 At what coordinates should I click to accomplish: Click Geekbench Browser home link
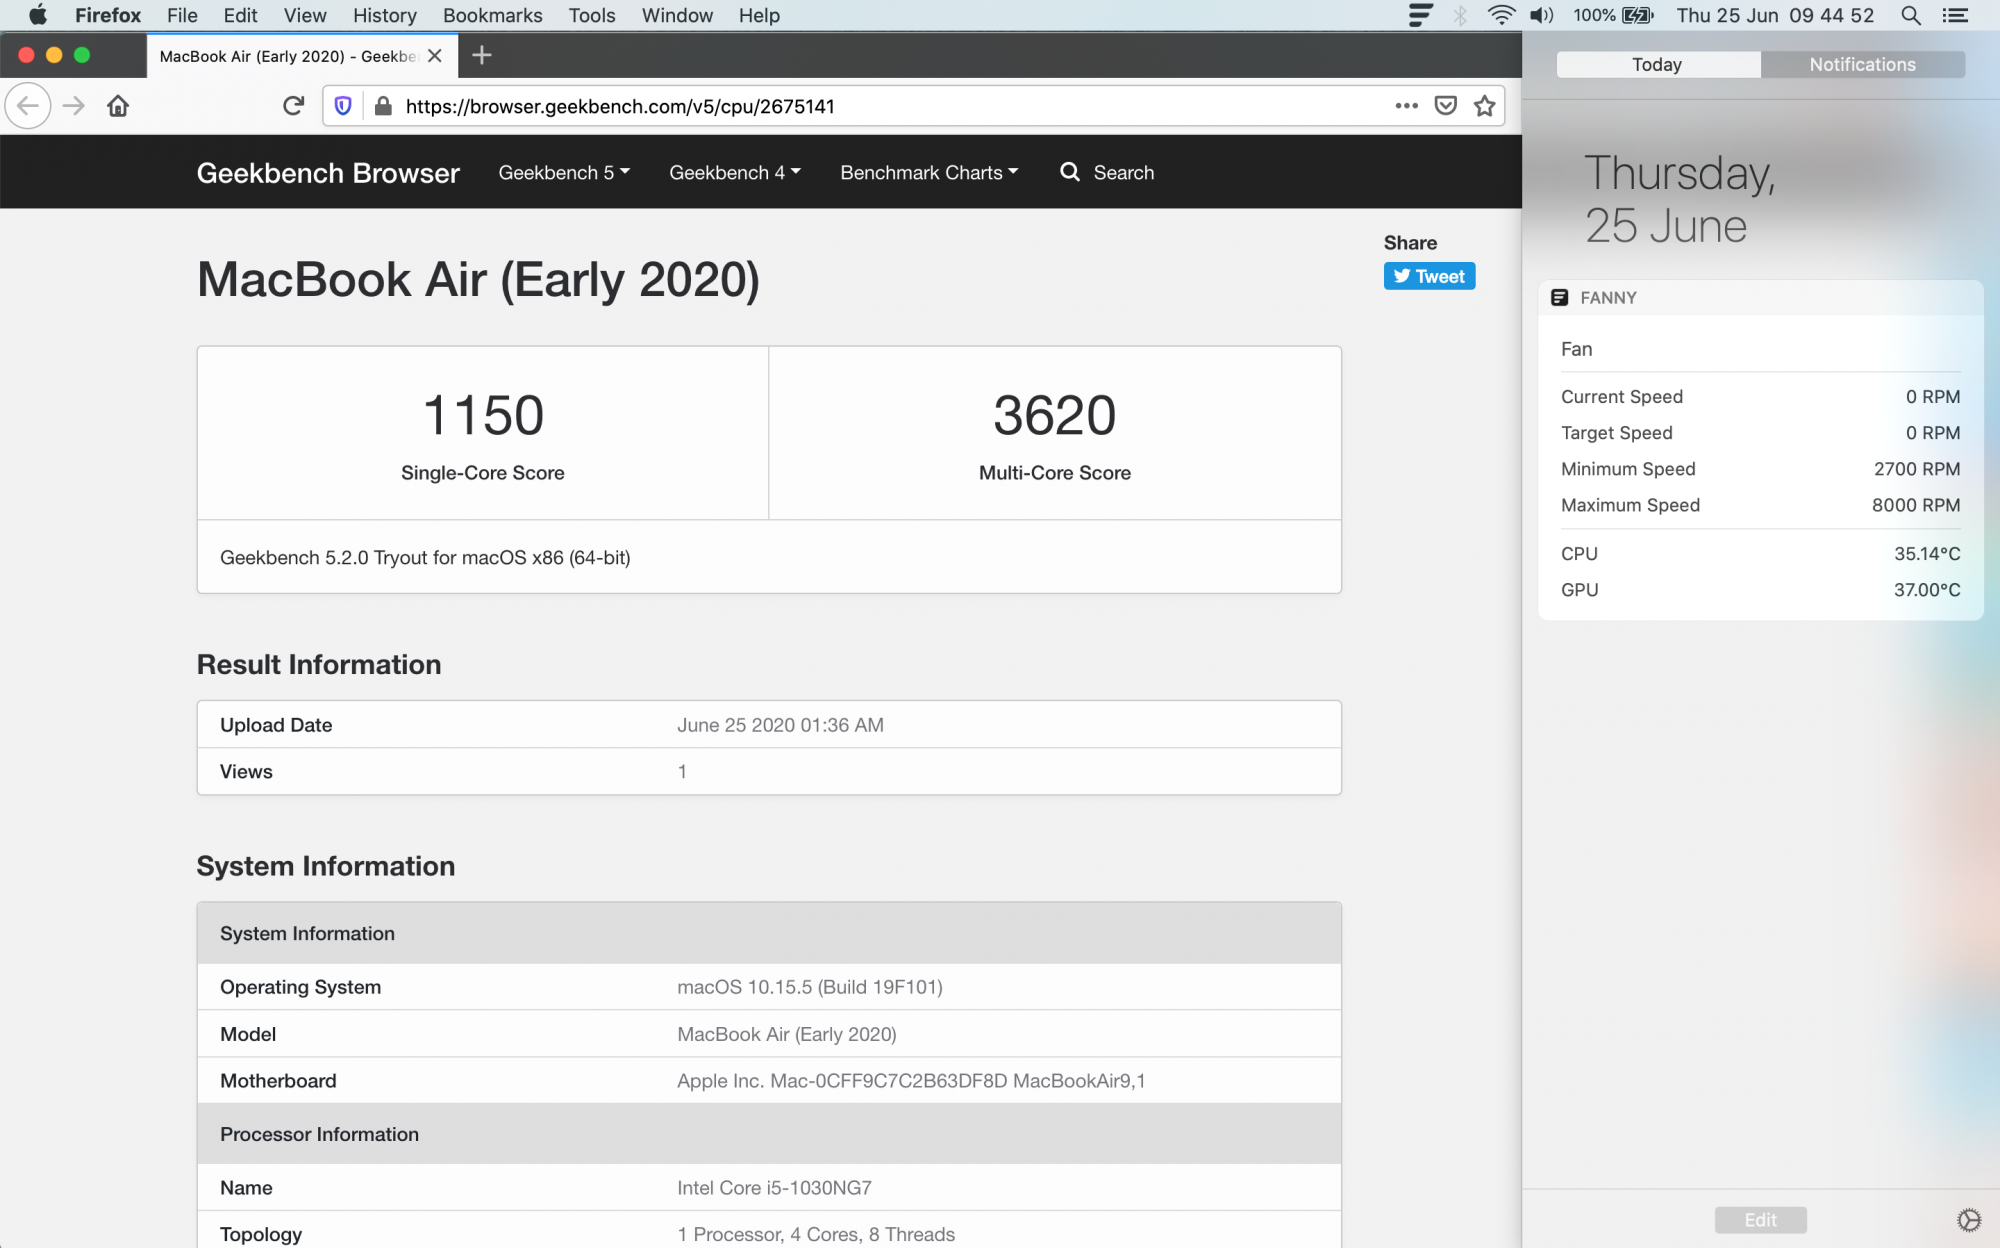[328, 173]
